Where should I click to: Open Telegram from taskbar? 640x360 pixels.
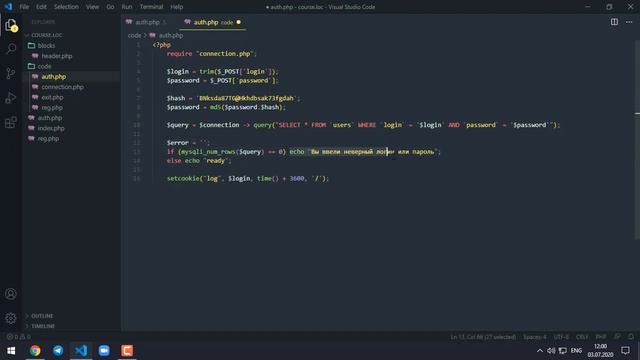click(58, 351)
